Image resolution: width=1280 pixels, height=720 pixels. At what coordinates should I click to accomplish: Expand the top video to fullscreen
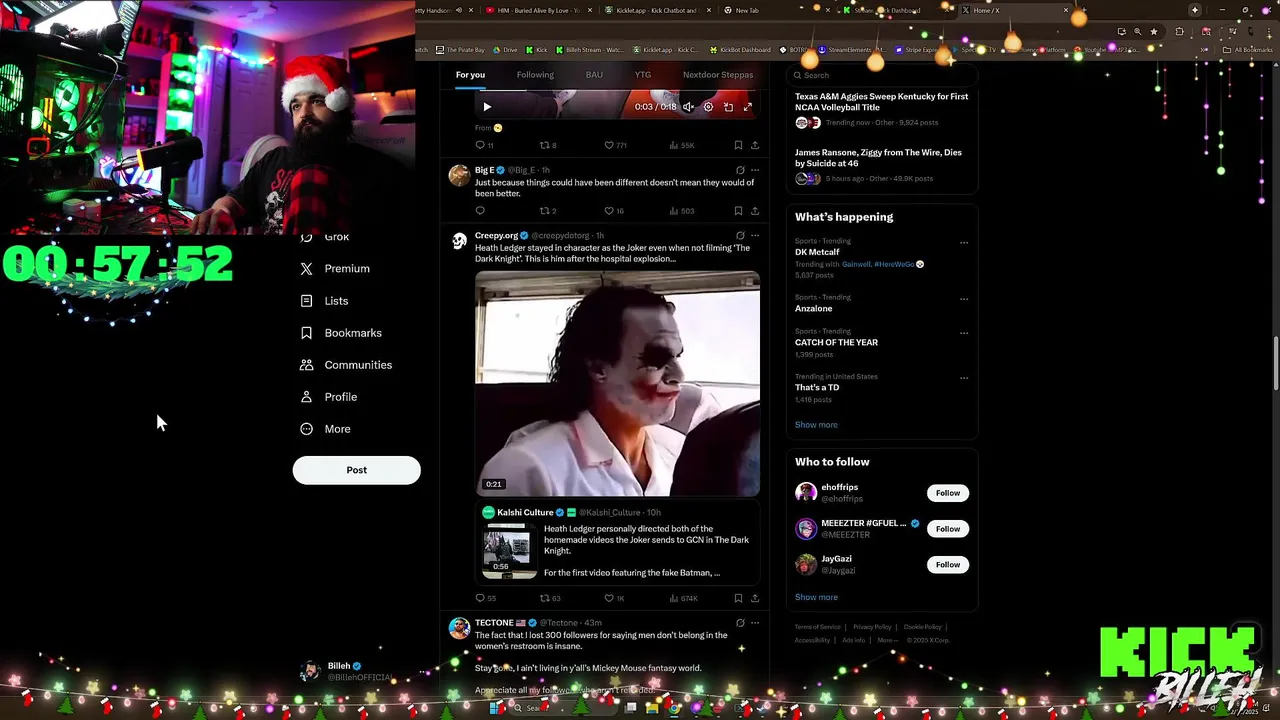[747, 107]
